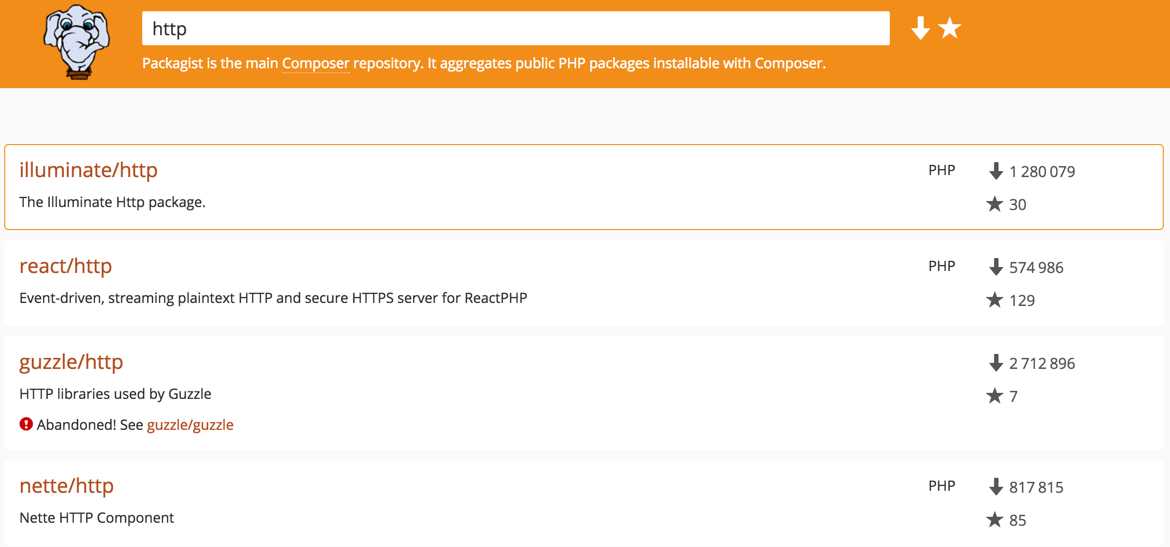The width and height of the screenshot is (1170, 547).
Task: Click the Packagist elephant logo
Action: 72,41
